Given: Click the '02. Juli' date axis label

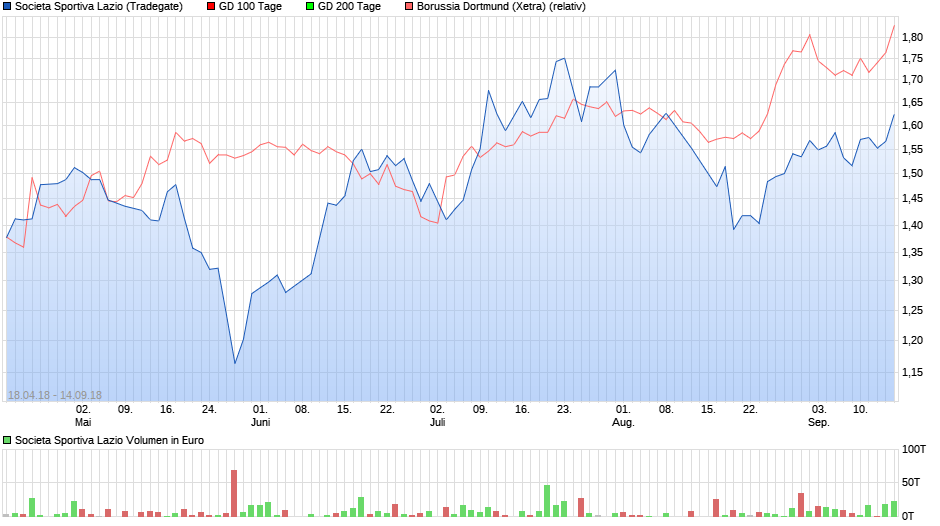Looking at the screenshot, I should tap(437, 416).
